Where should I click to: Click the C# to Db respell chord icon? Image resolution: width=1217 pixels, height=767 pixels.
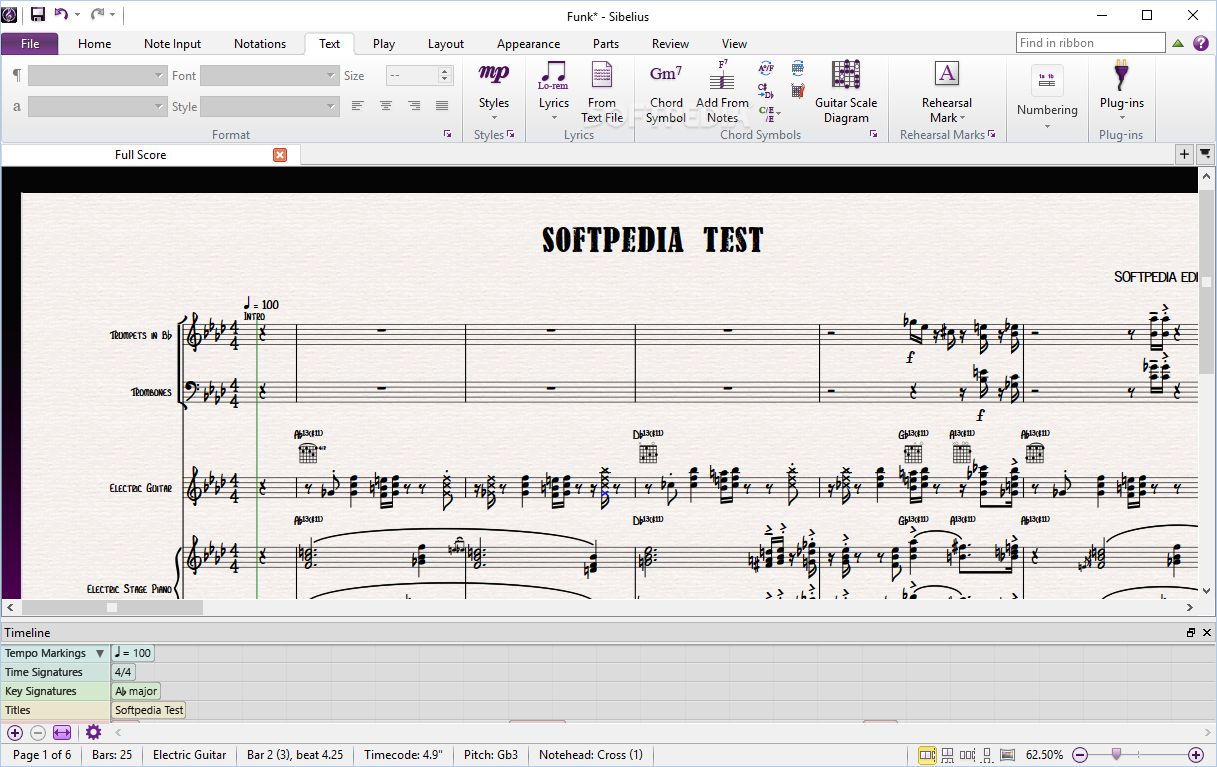(x=766, y=90)
